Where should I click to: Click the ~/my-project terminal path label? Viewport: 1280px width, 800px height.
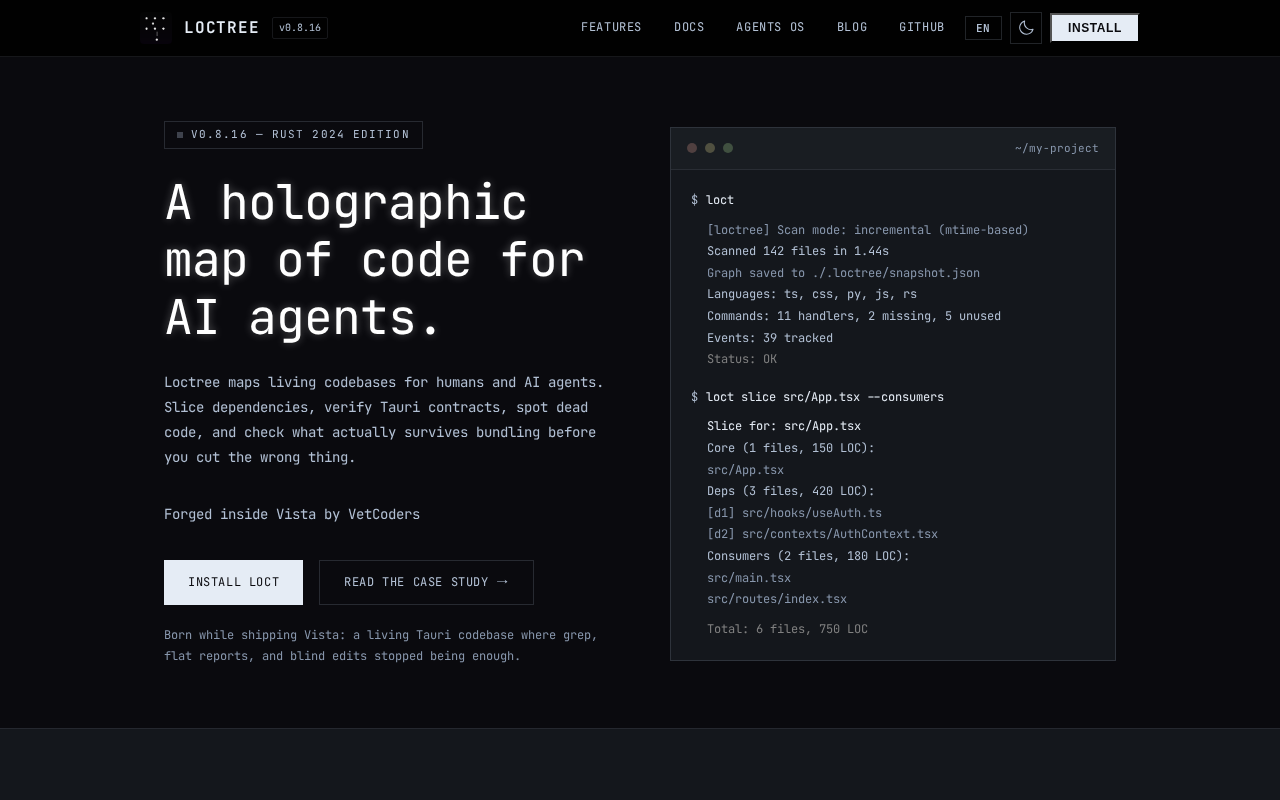tap(1056, 149)
